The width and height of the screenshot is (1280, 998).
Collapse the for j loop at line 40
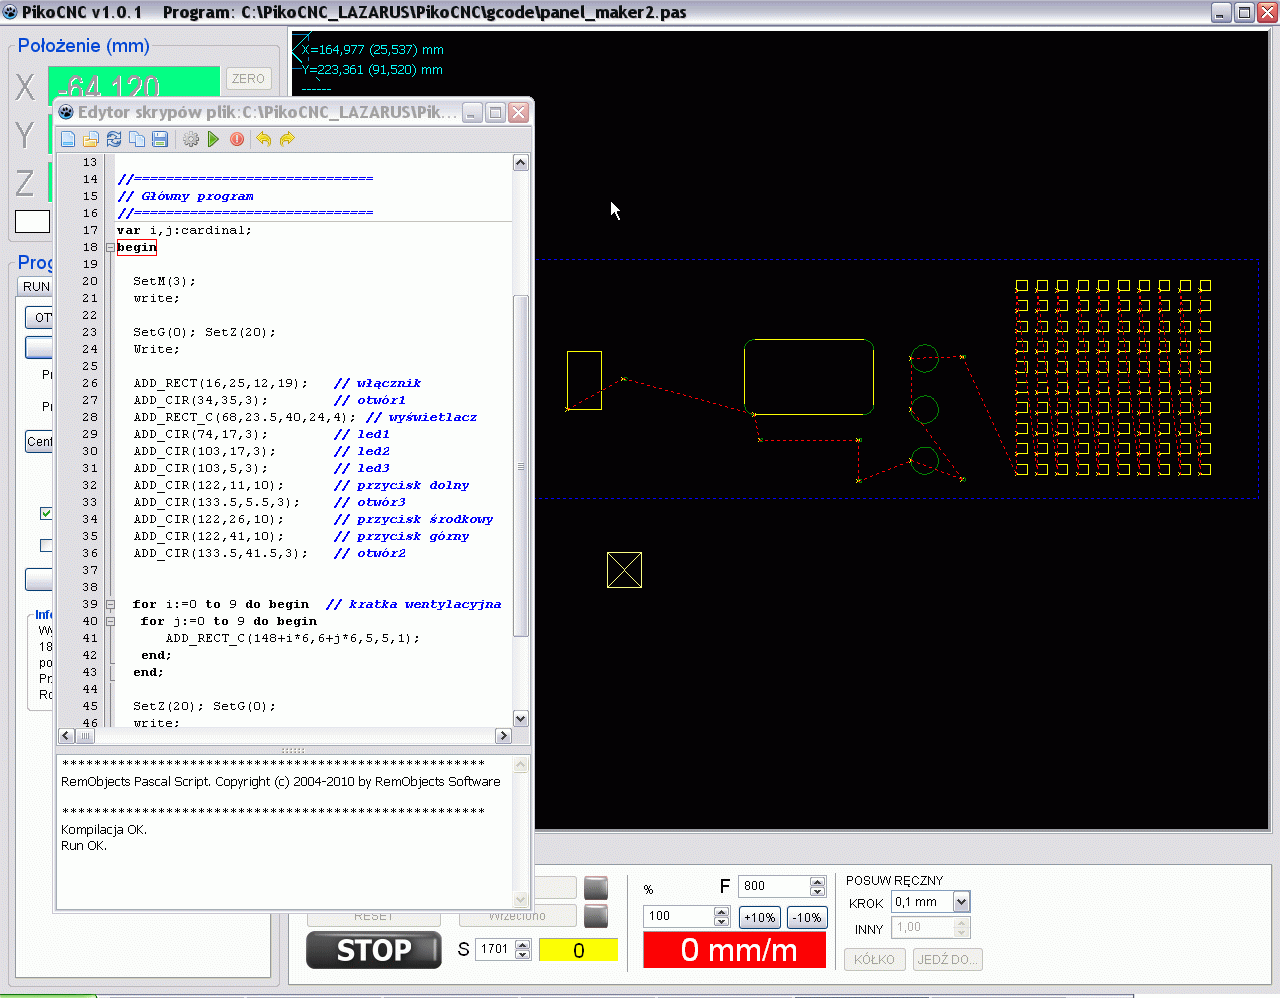pos(110,621)
